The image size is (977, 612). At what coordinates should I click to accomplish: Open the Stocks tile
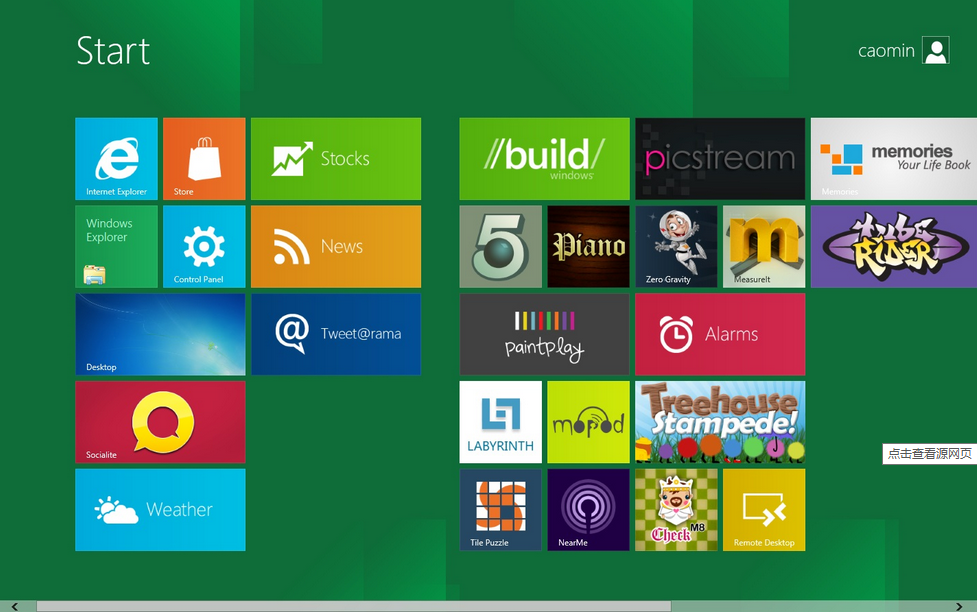pos(336,159)
